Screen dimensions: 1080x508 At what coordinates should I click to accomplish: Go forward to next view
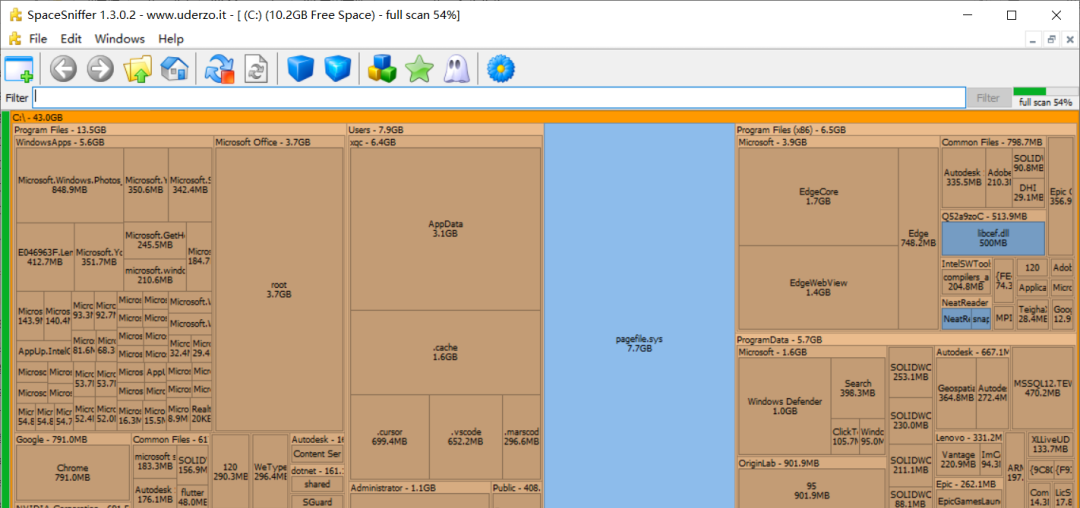[x=100, y=69]
